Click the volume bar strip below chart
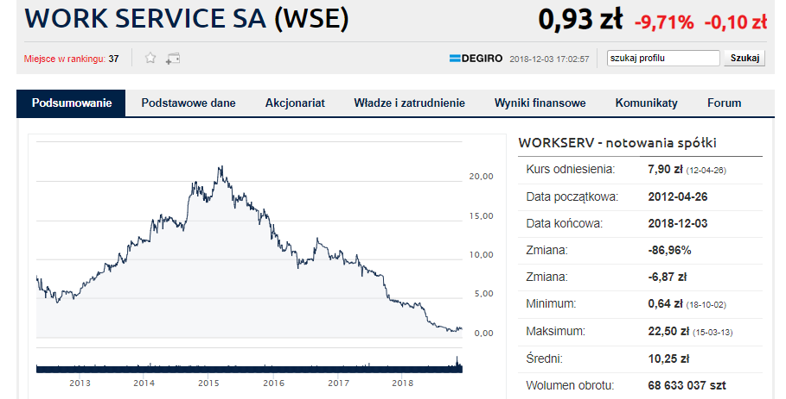Image resolution: width=786 pixels, height=399 pixels. point(249,368)
